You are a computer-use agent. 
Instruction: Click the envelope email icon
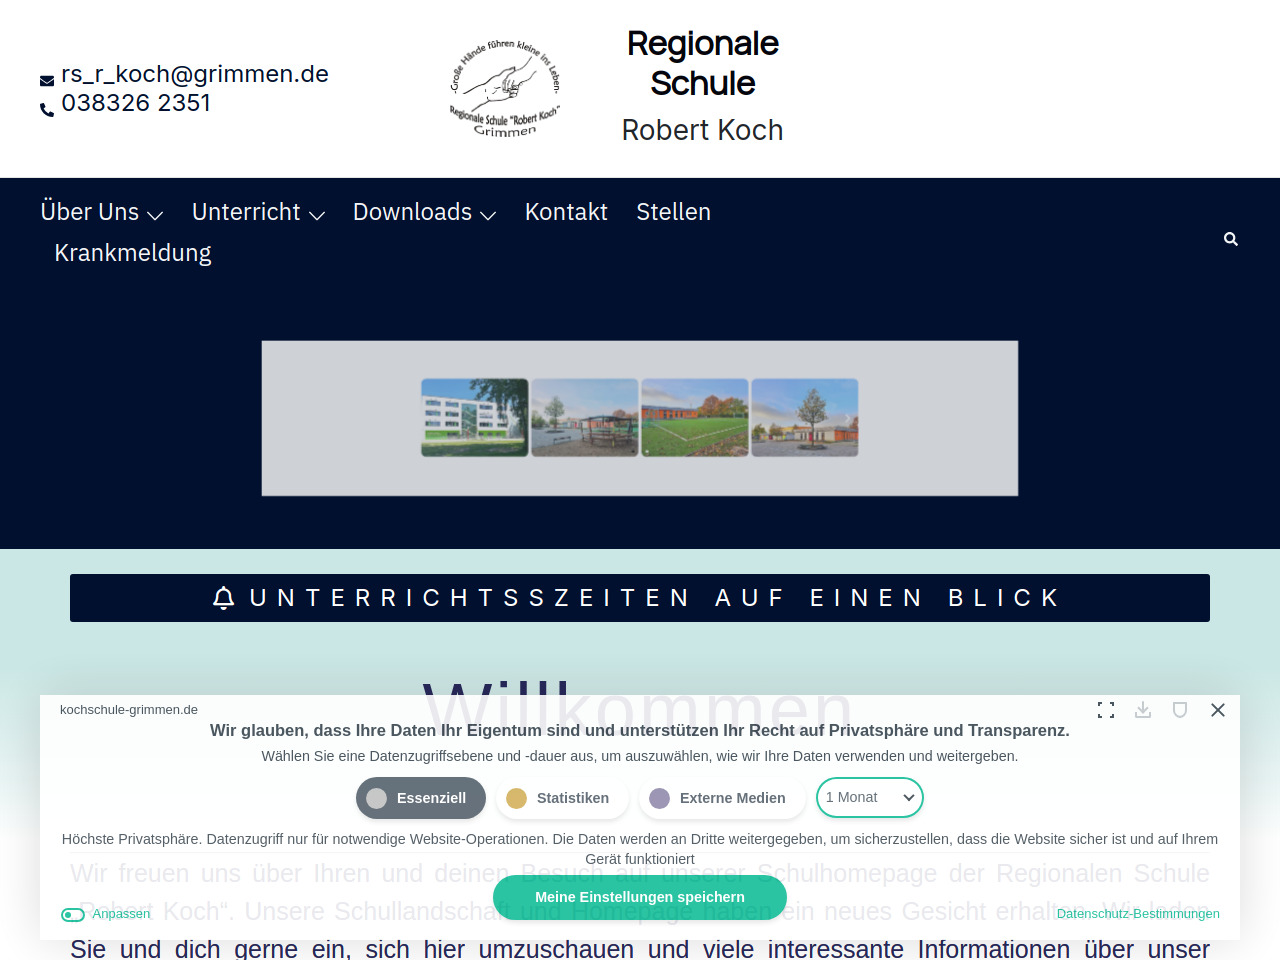pyautogui.click(x=47, y=80)
